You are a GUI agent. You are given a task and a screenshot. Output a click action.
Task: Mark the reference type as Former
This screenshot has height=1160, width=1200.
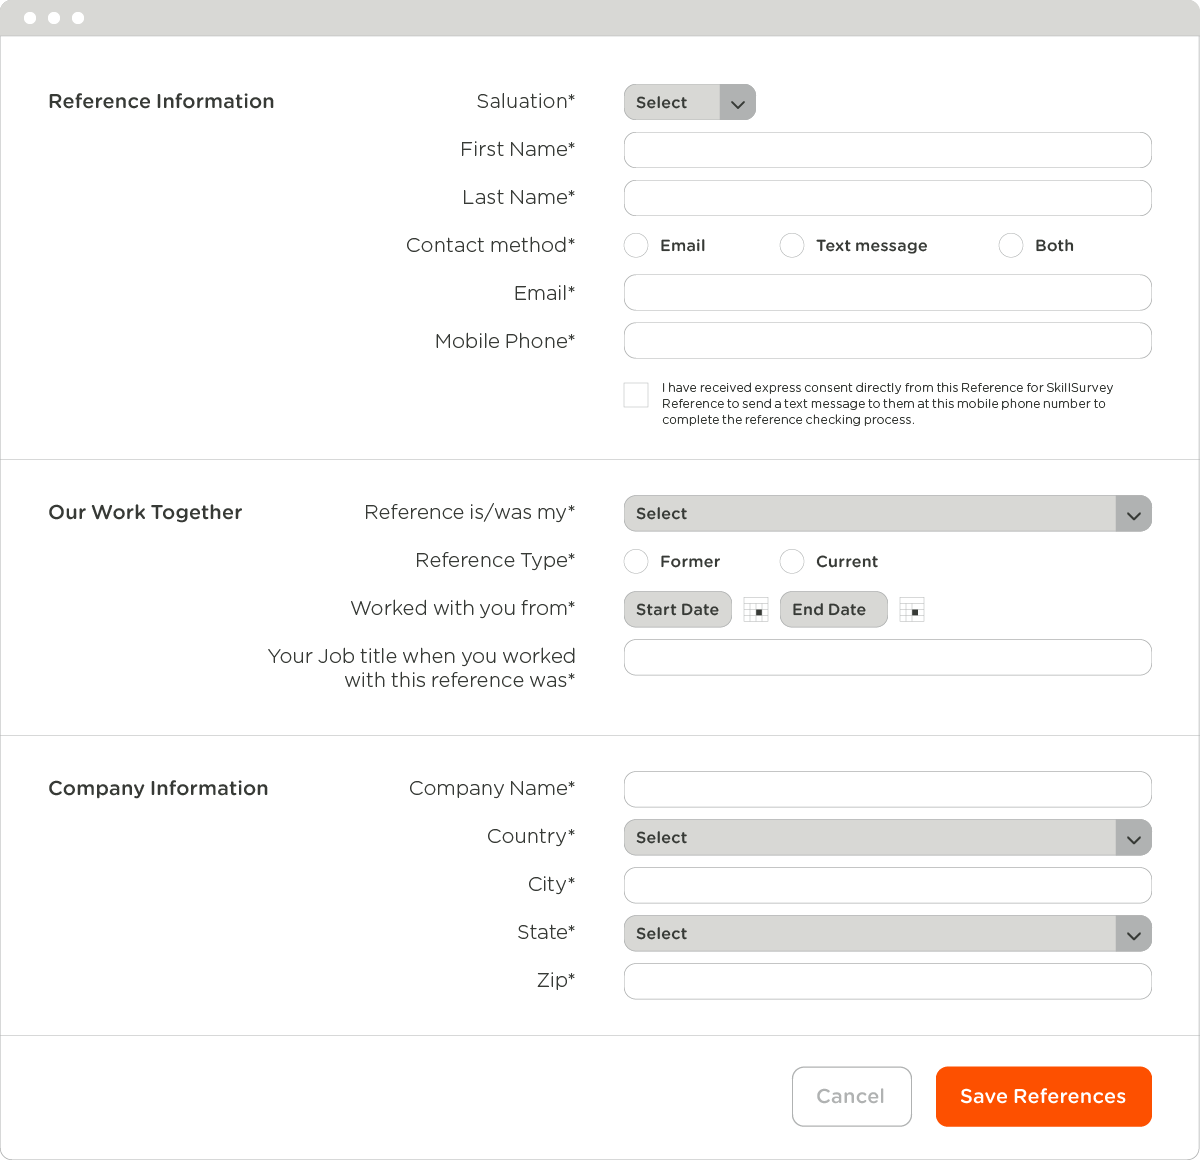tap(636, 561)
